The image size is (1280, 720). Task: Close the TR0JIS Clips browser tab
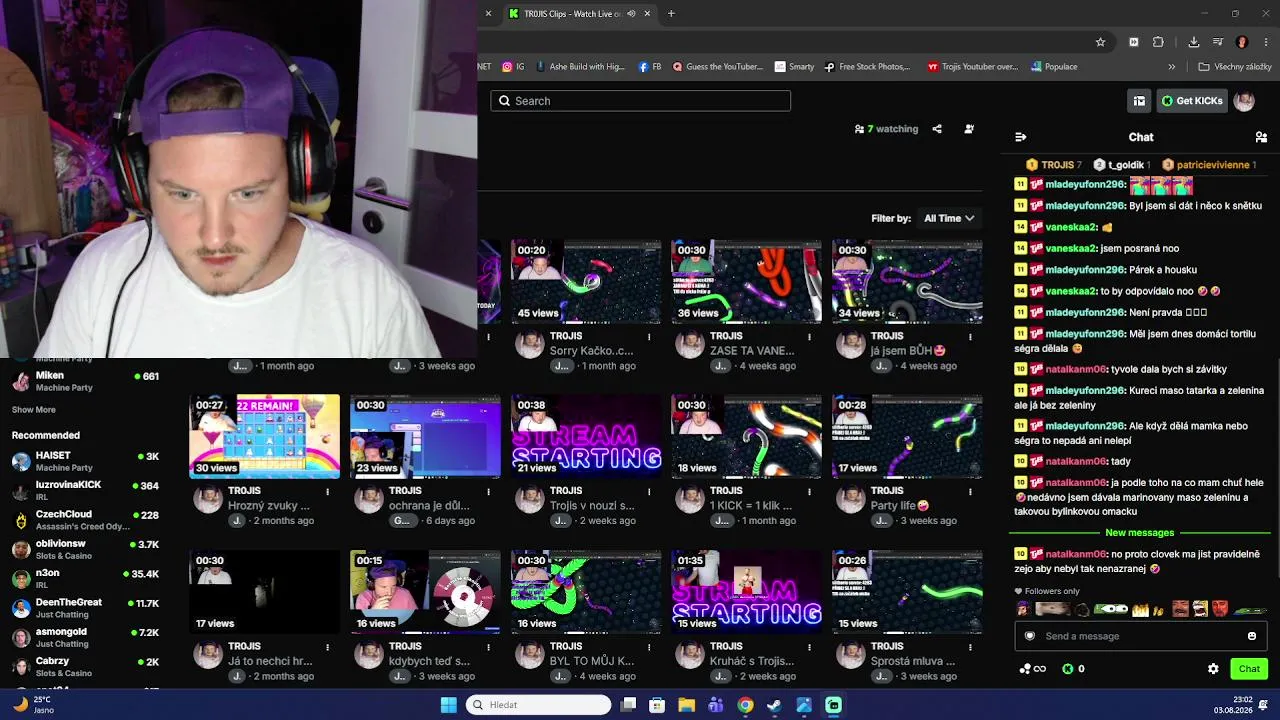coord(647,14)
